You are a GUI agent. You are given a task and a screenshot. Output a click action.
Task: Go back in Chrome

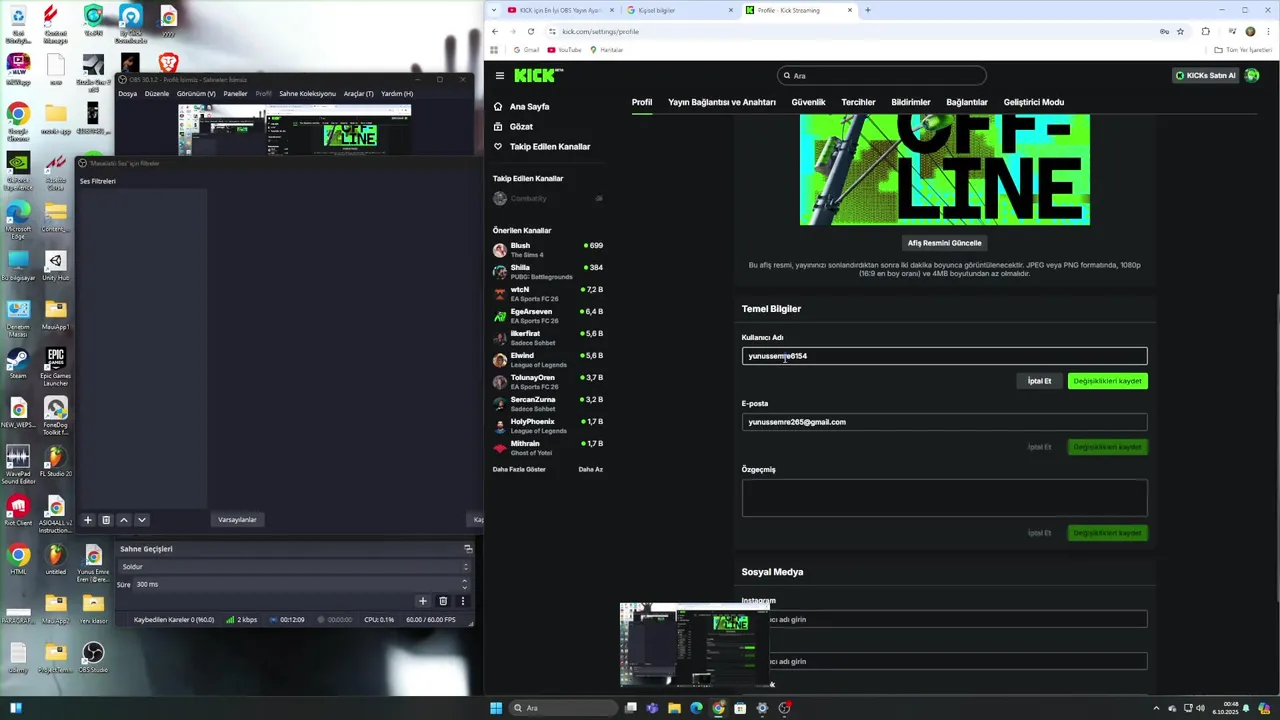pos(494,31)
